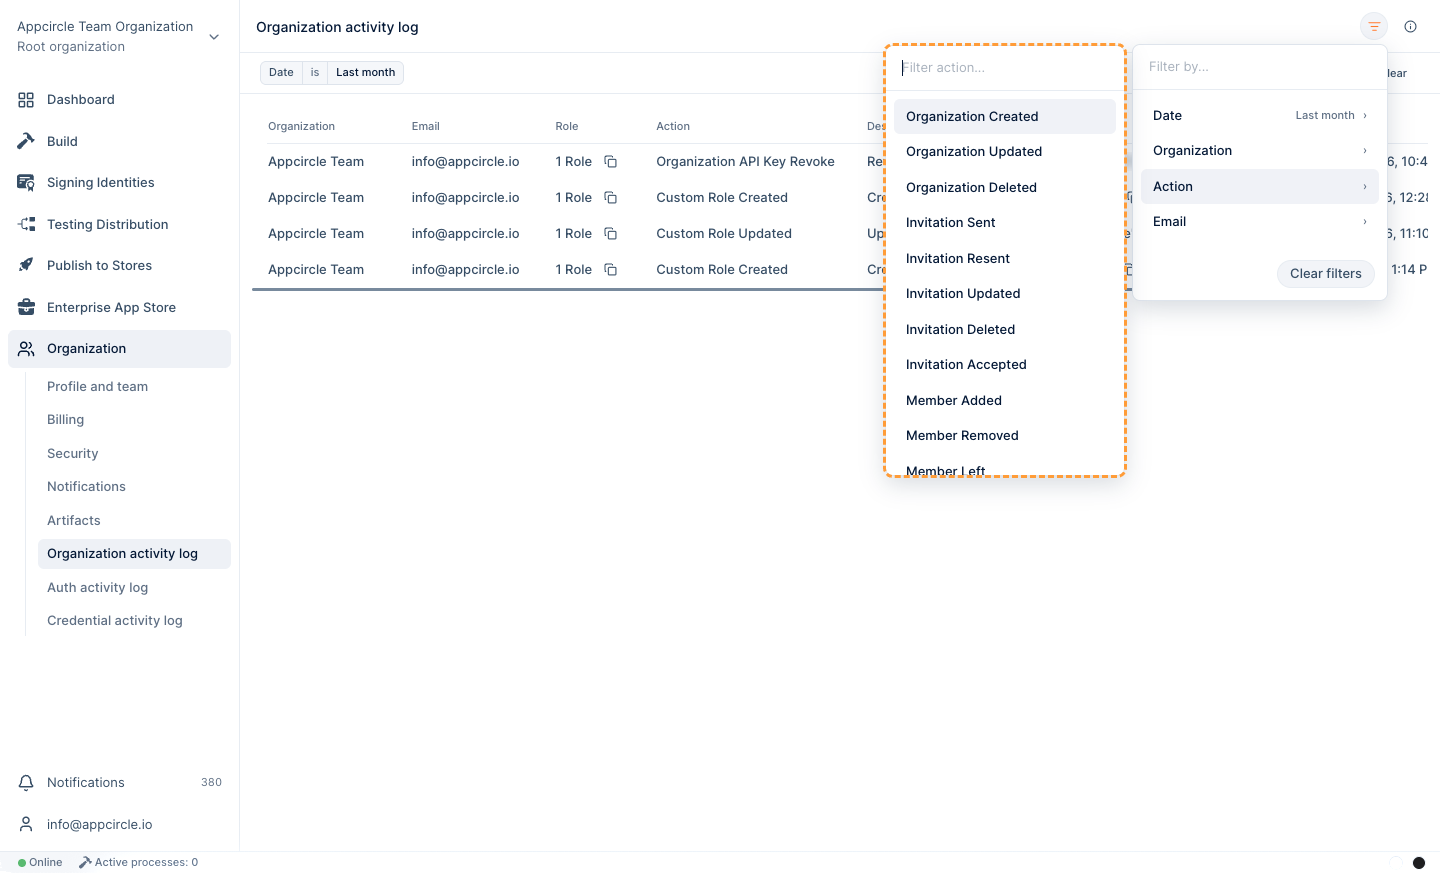Viewport: 1440px width, 873px height.
Task: Choose Invitation Sent from action list
Action: (x=1005, y=223)
